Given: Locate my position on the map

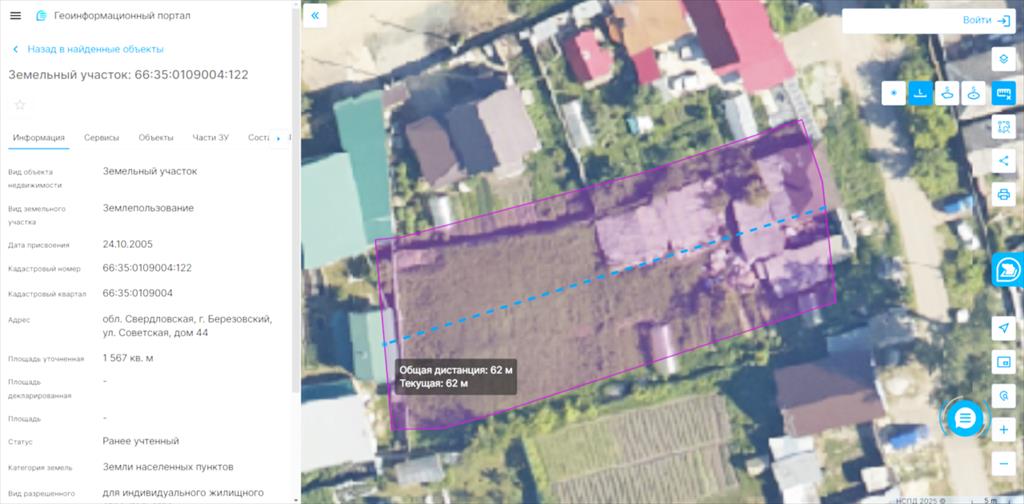Looking at the screenshot, I should click(1003, 328).
